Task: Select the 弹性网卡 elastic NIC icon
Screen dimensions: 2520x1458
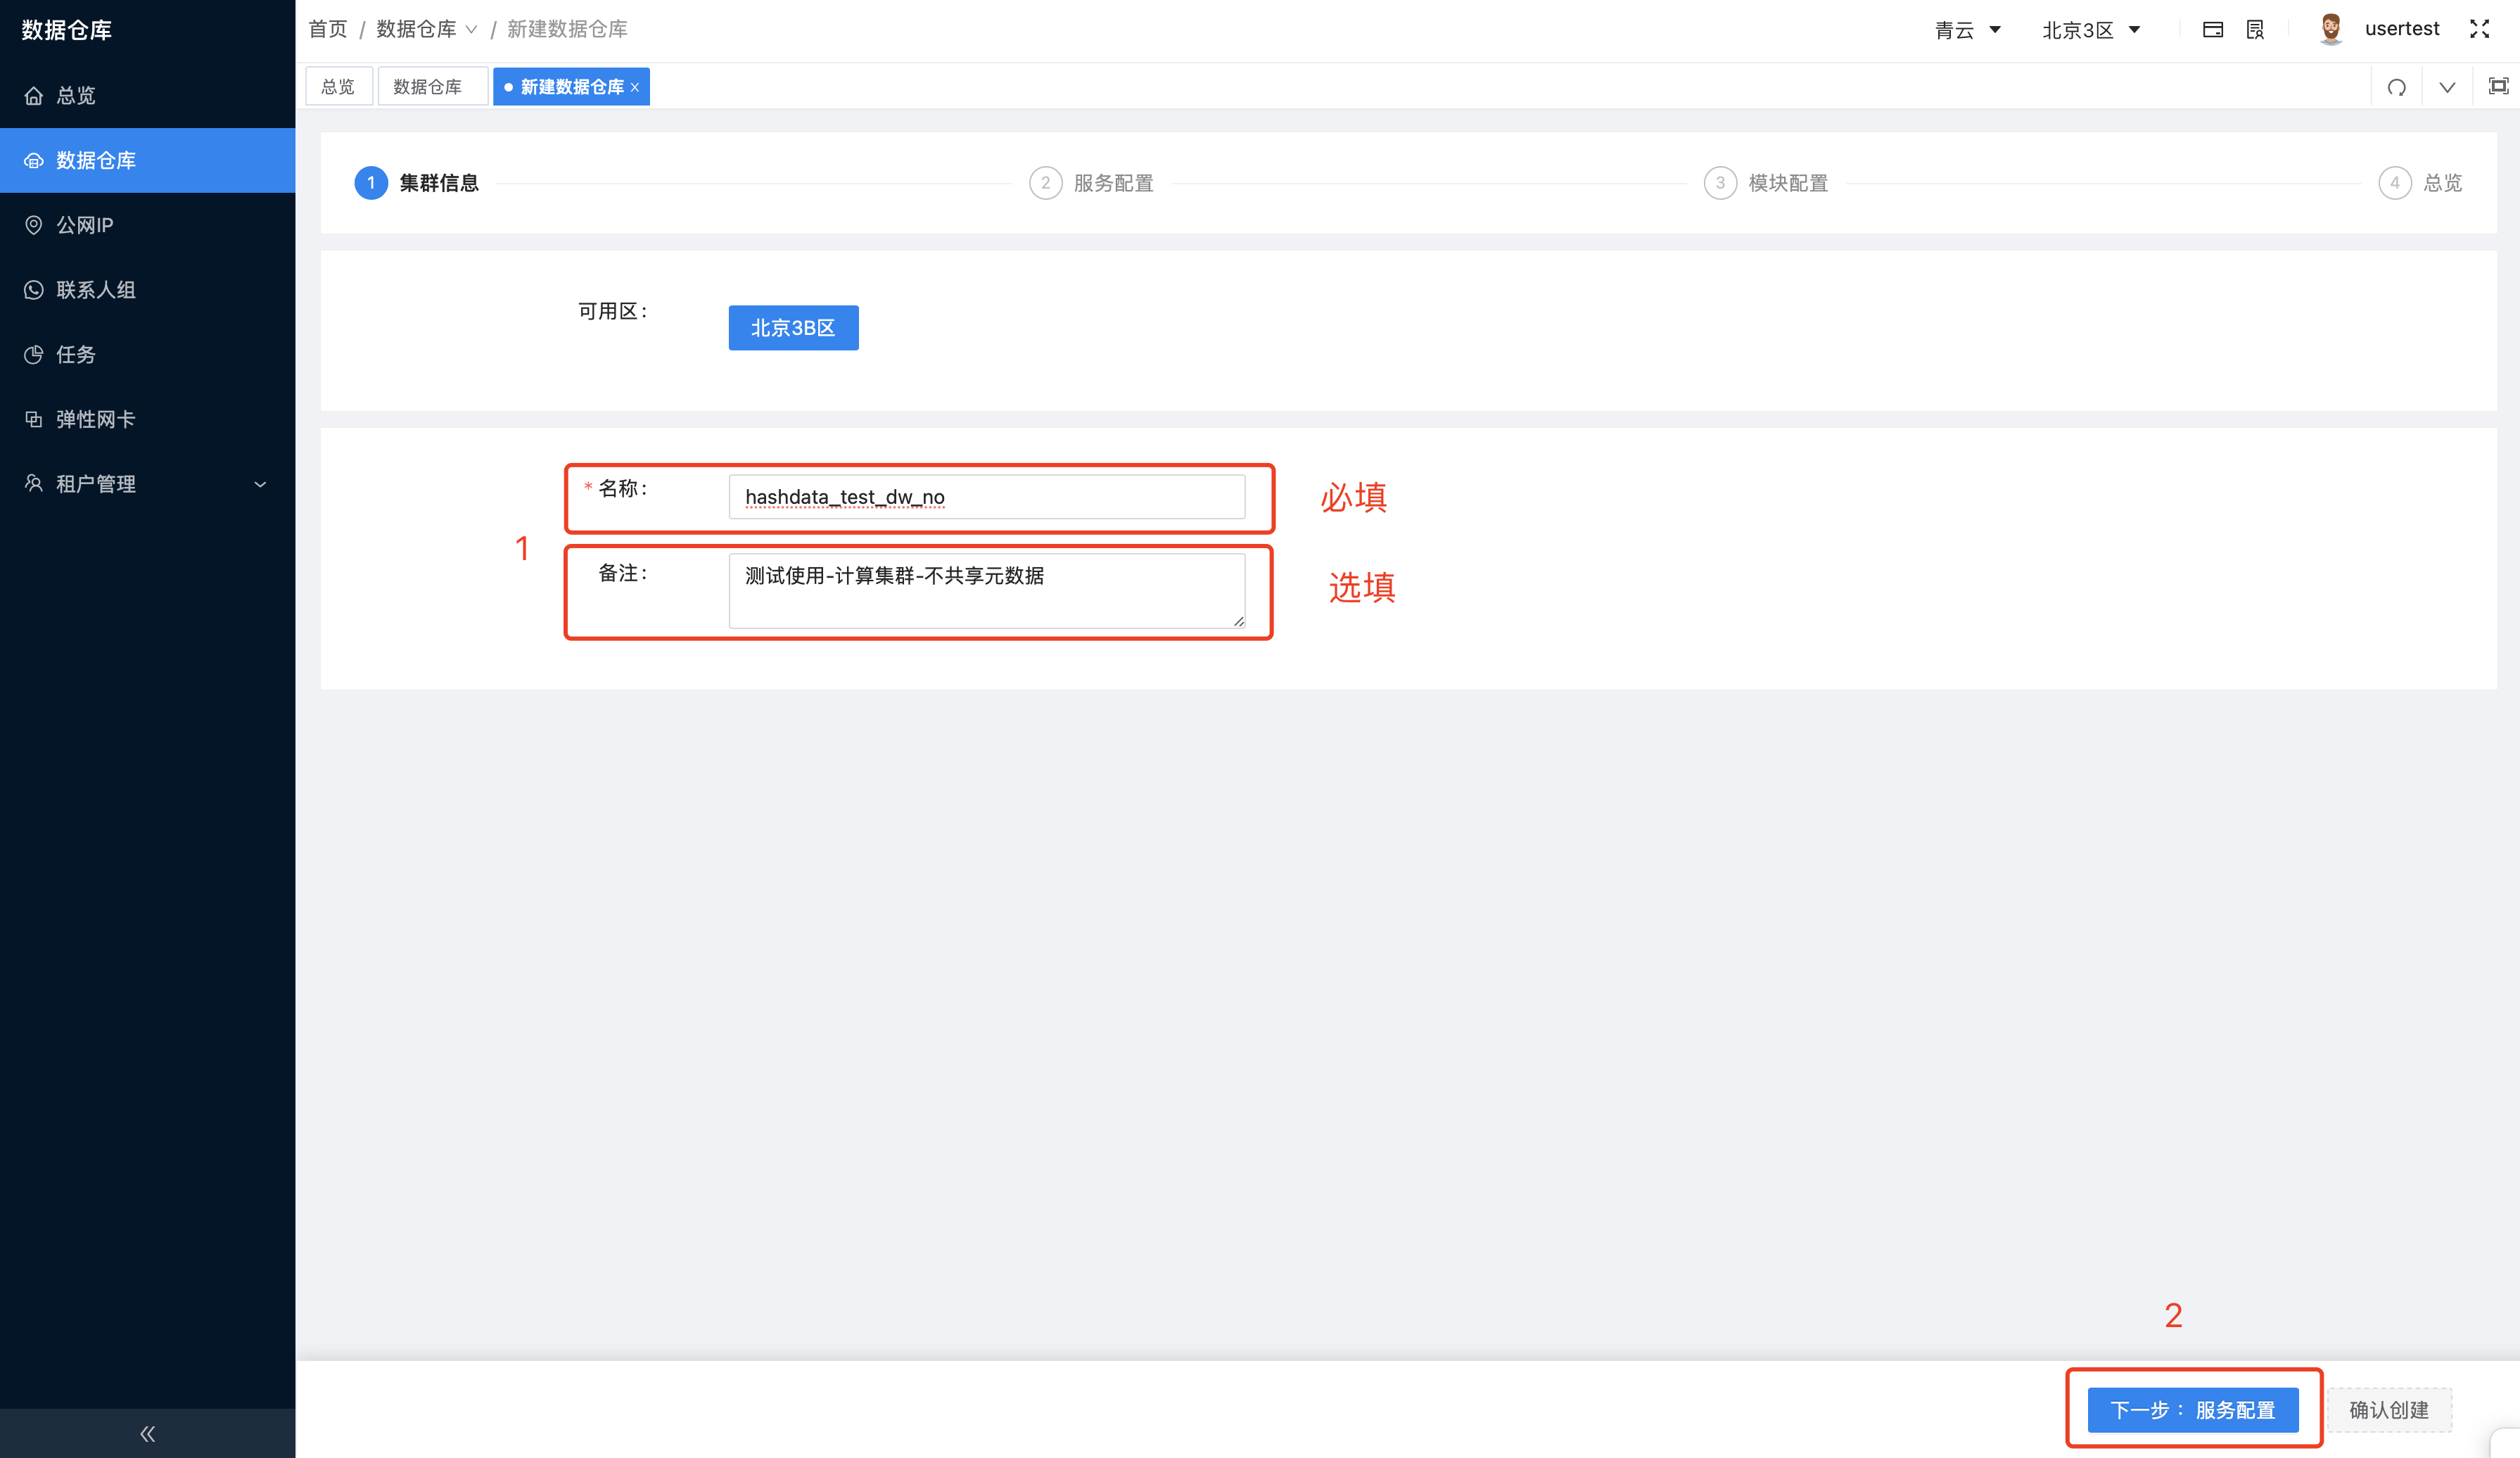Action: point(34,419)
